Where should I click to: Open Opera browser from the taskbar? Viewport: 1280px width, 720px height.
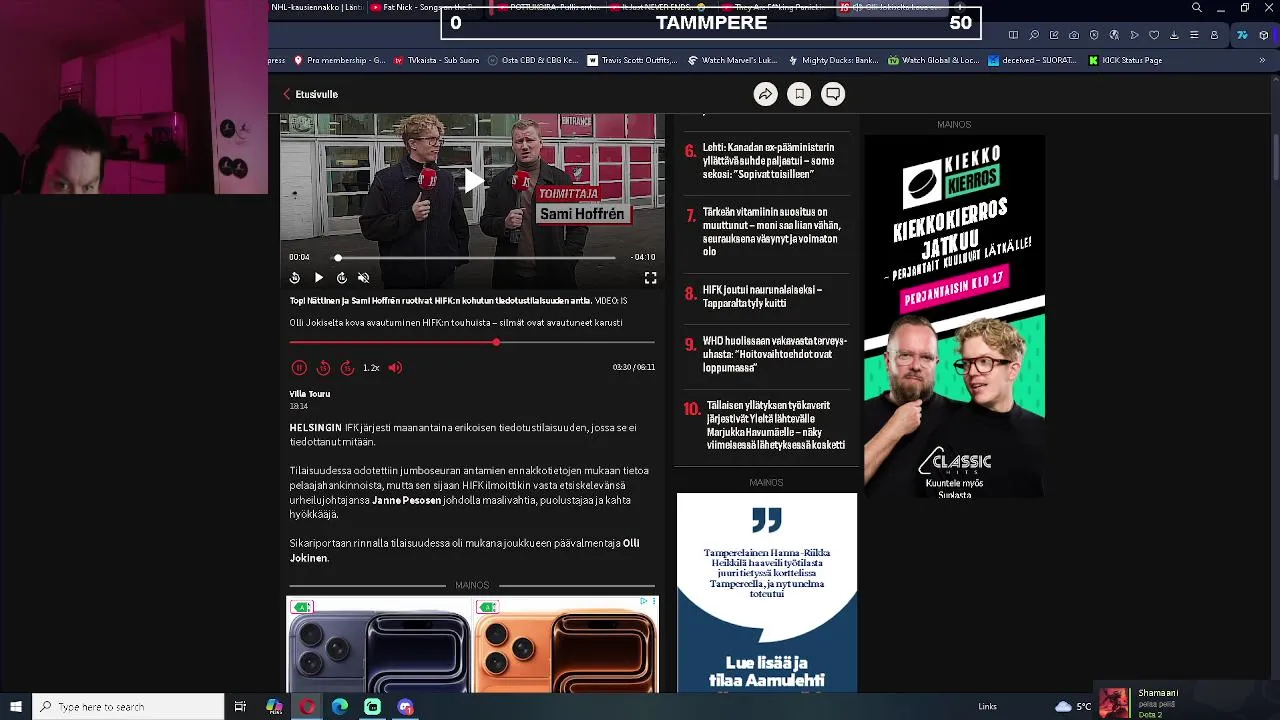(307, 706)
